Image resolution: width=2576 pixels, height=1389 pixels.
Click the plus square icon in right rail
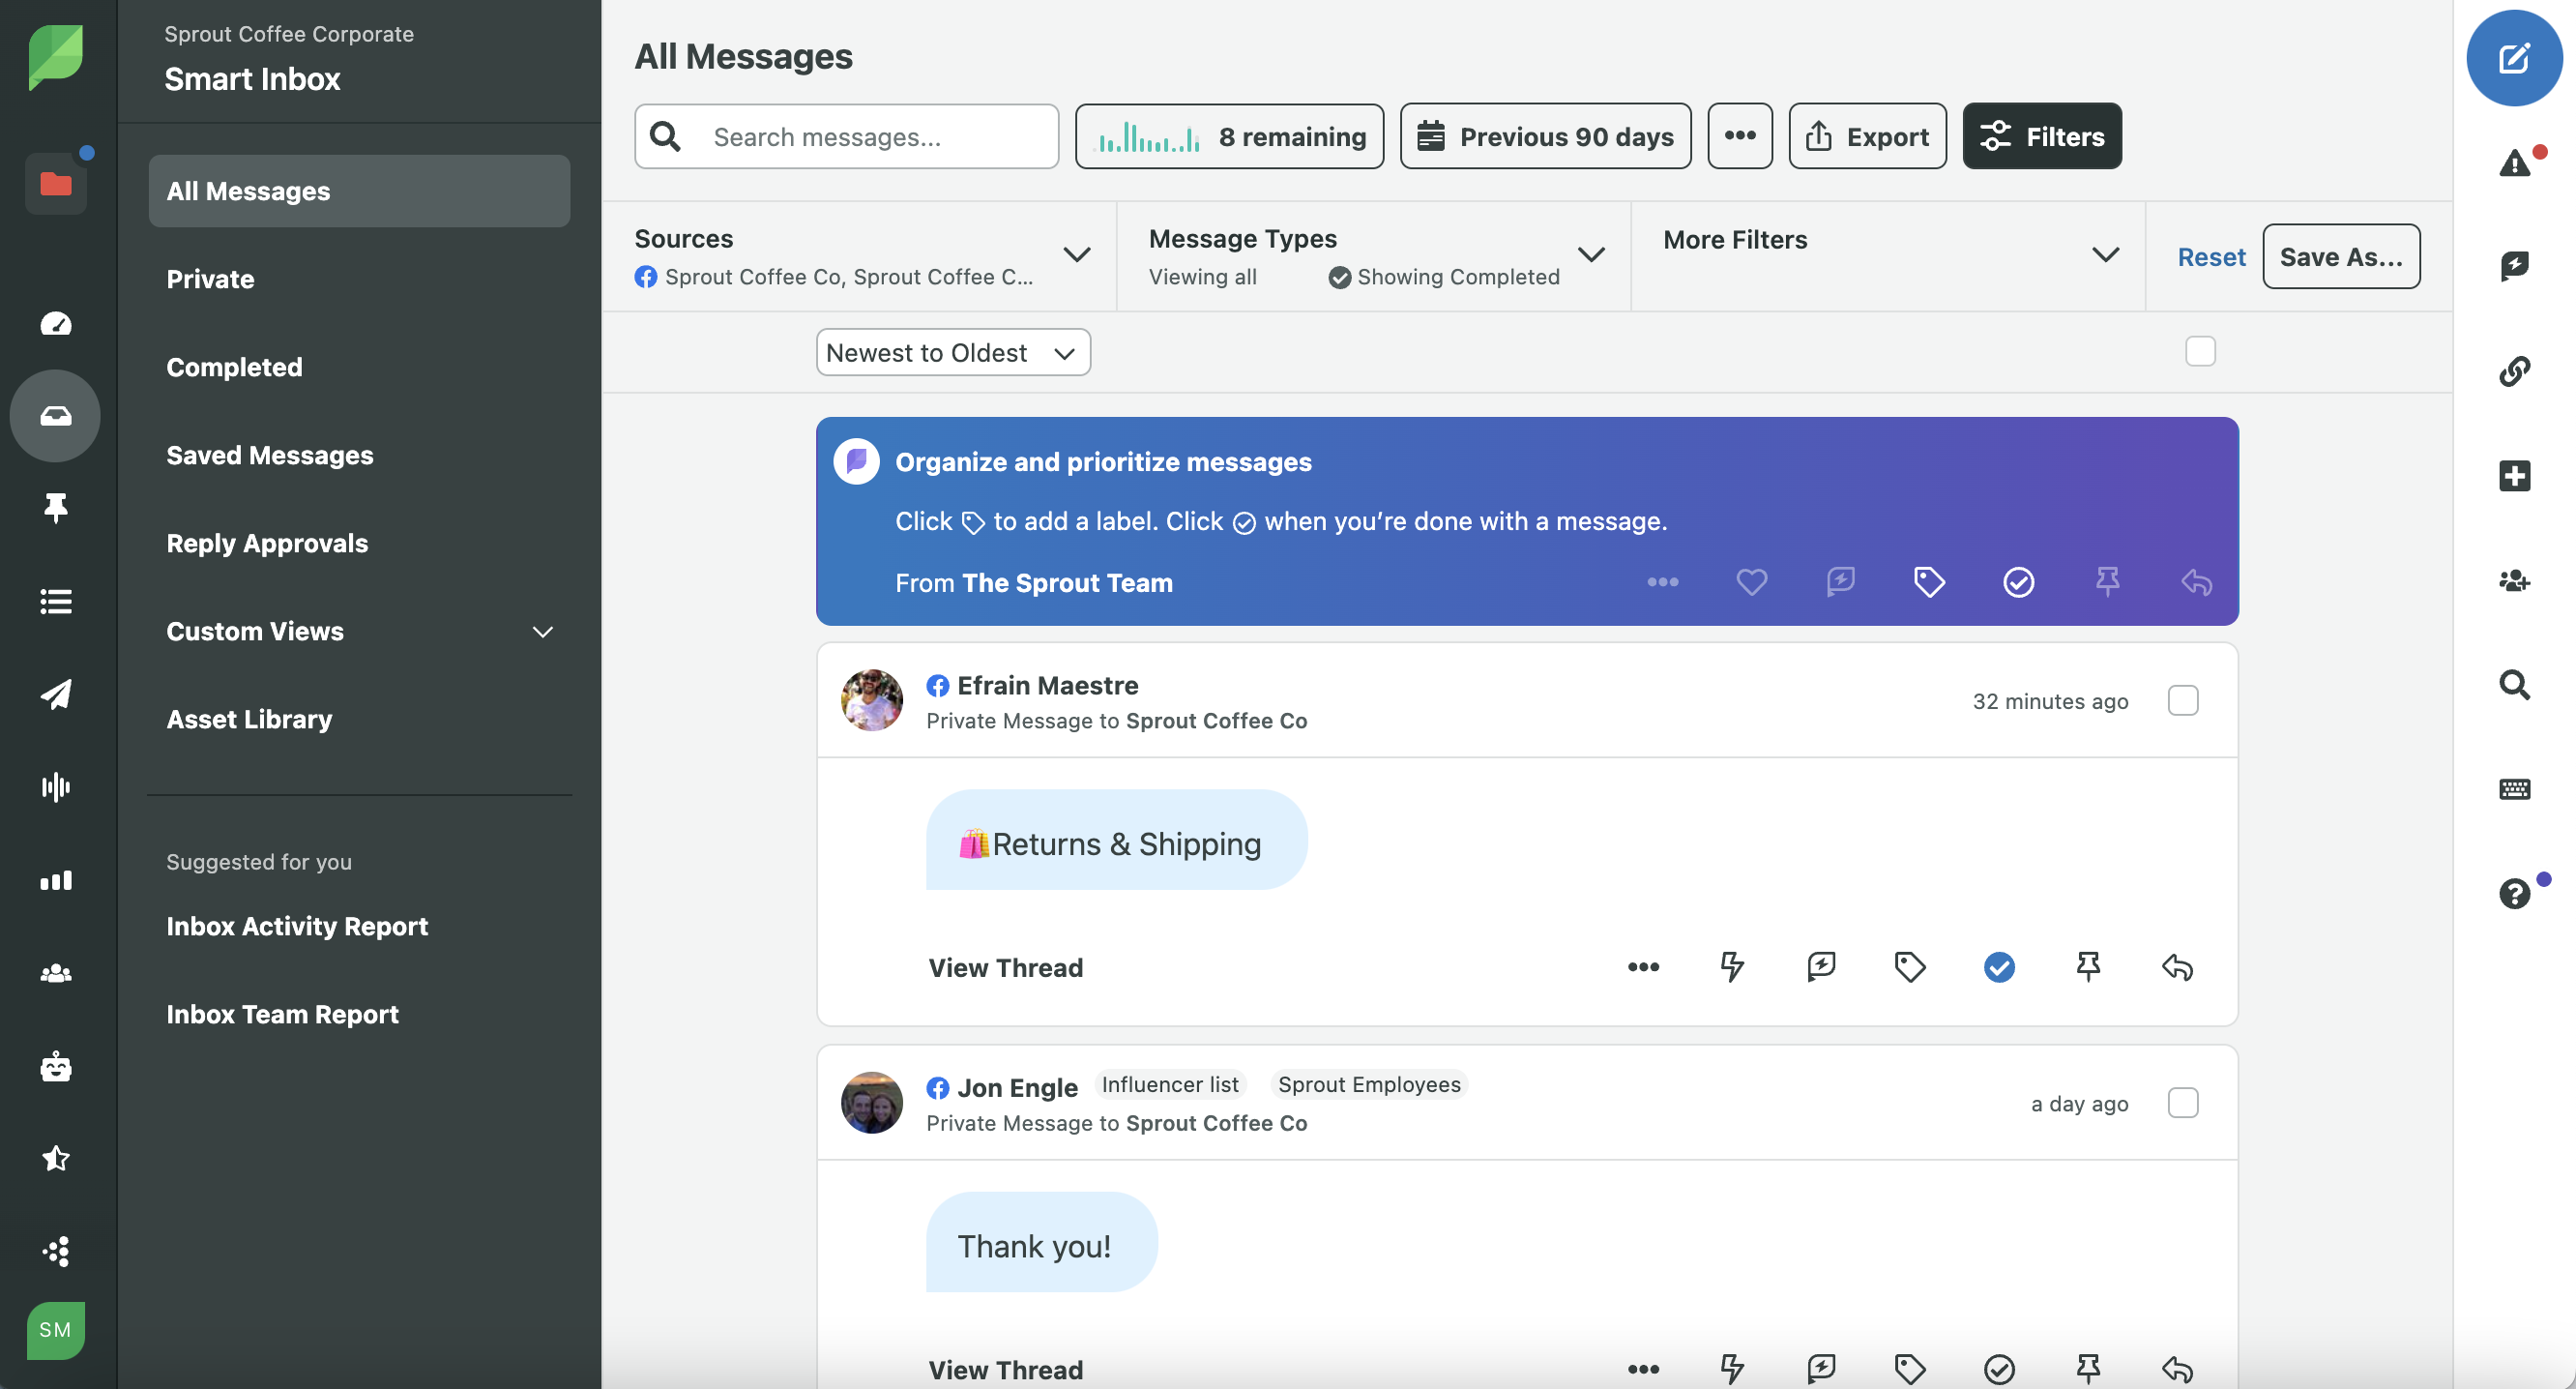tap(2514, 475)
